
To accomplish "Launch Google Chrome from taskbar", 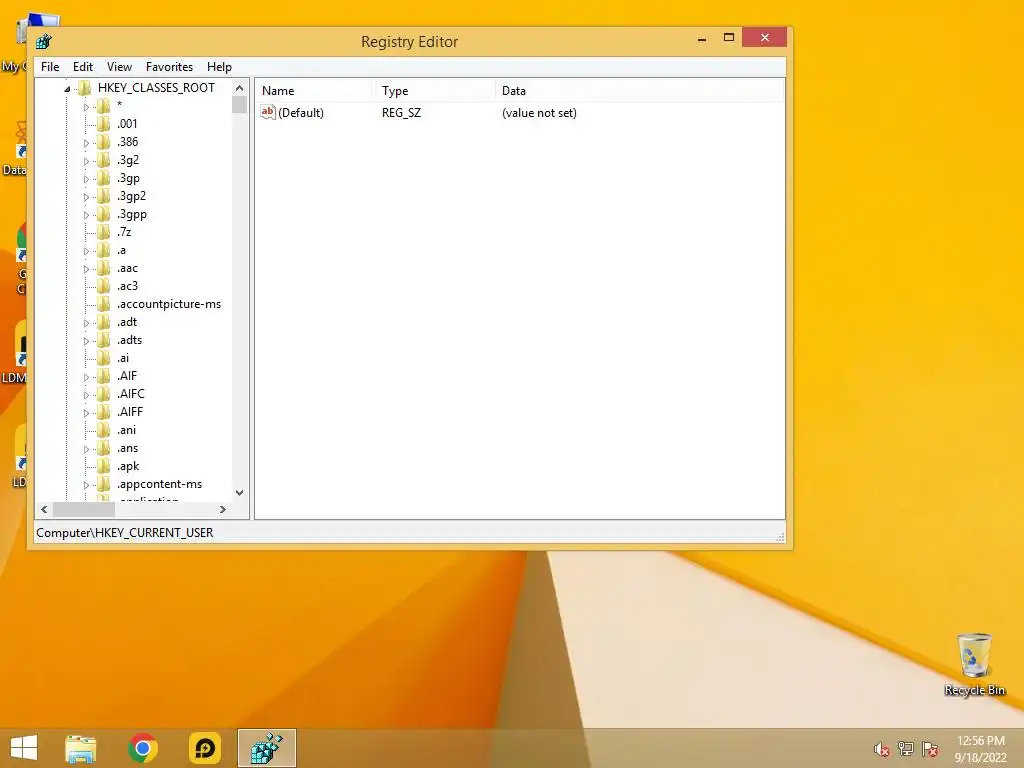I will (143, 748).
